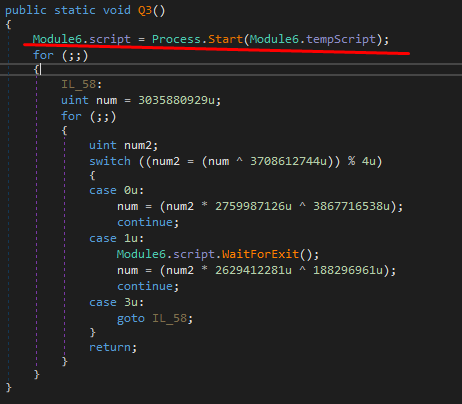Click the Q3 method name
This screenshot has height=404, width=462.
click(x=145, y=10)
